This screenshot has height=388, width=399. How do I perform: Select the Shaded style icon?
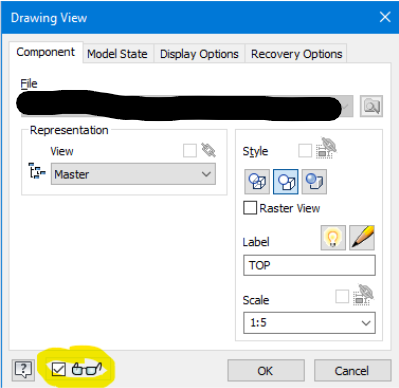[314, 182]
